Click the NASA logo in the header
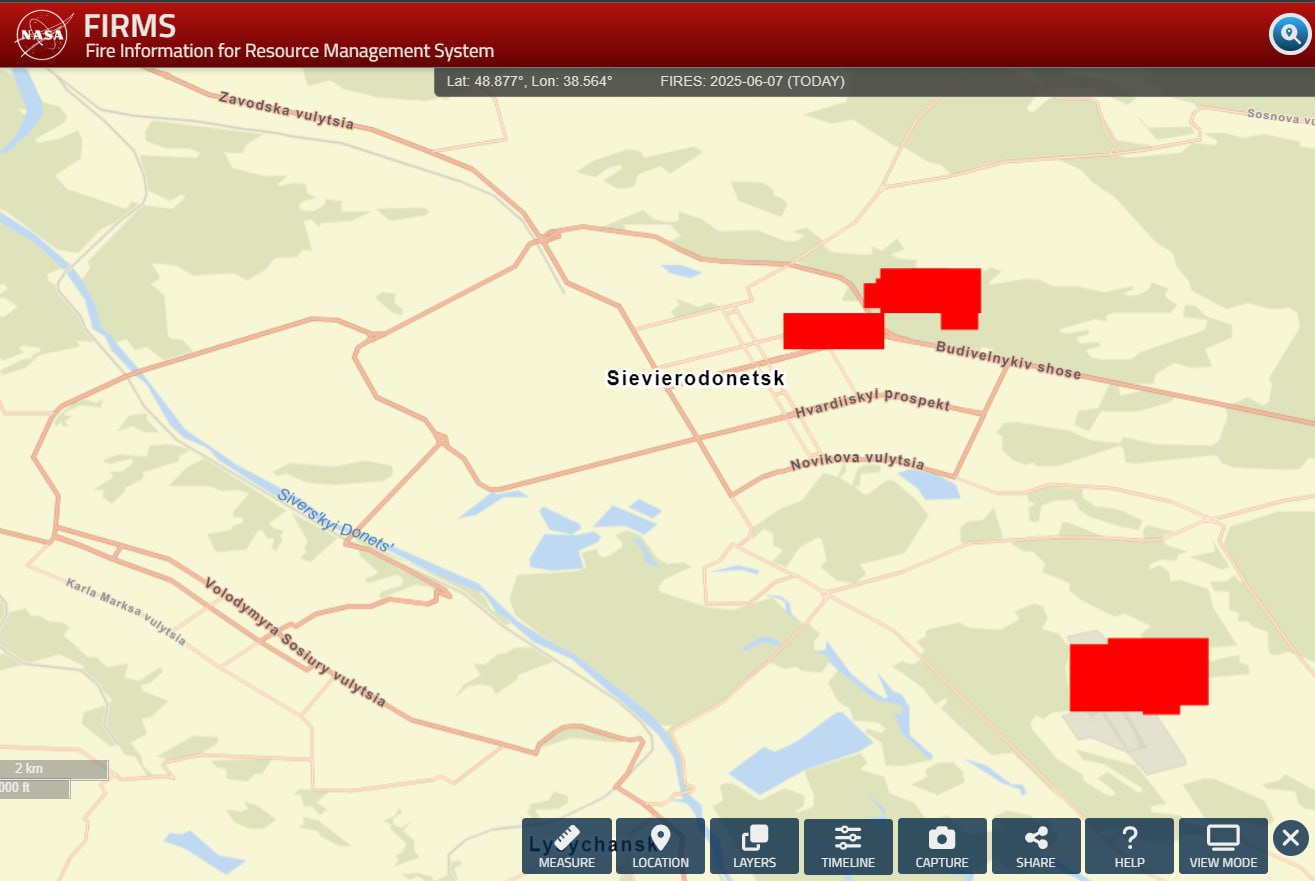The image size is (1315, 881). pyautogui.click(x=42, y=35)
